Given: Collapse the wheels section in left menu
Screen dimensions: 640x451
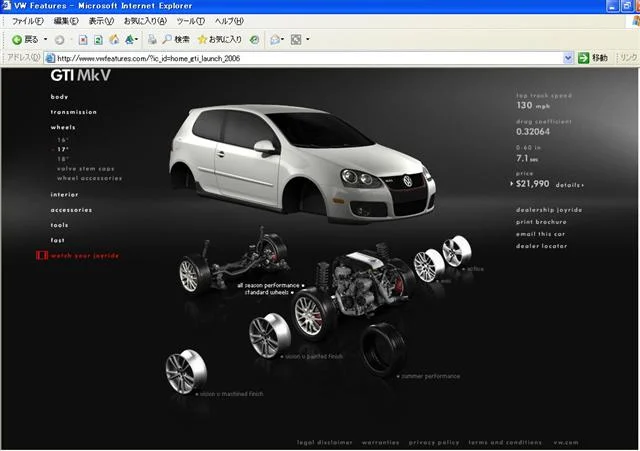Looking at the screenshot, I should (63, 127).
